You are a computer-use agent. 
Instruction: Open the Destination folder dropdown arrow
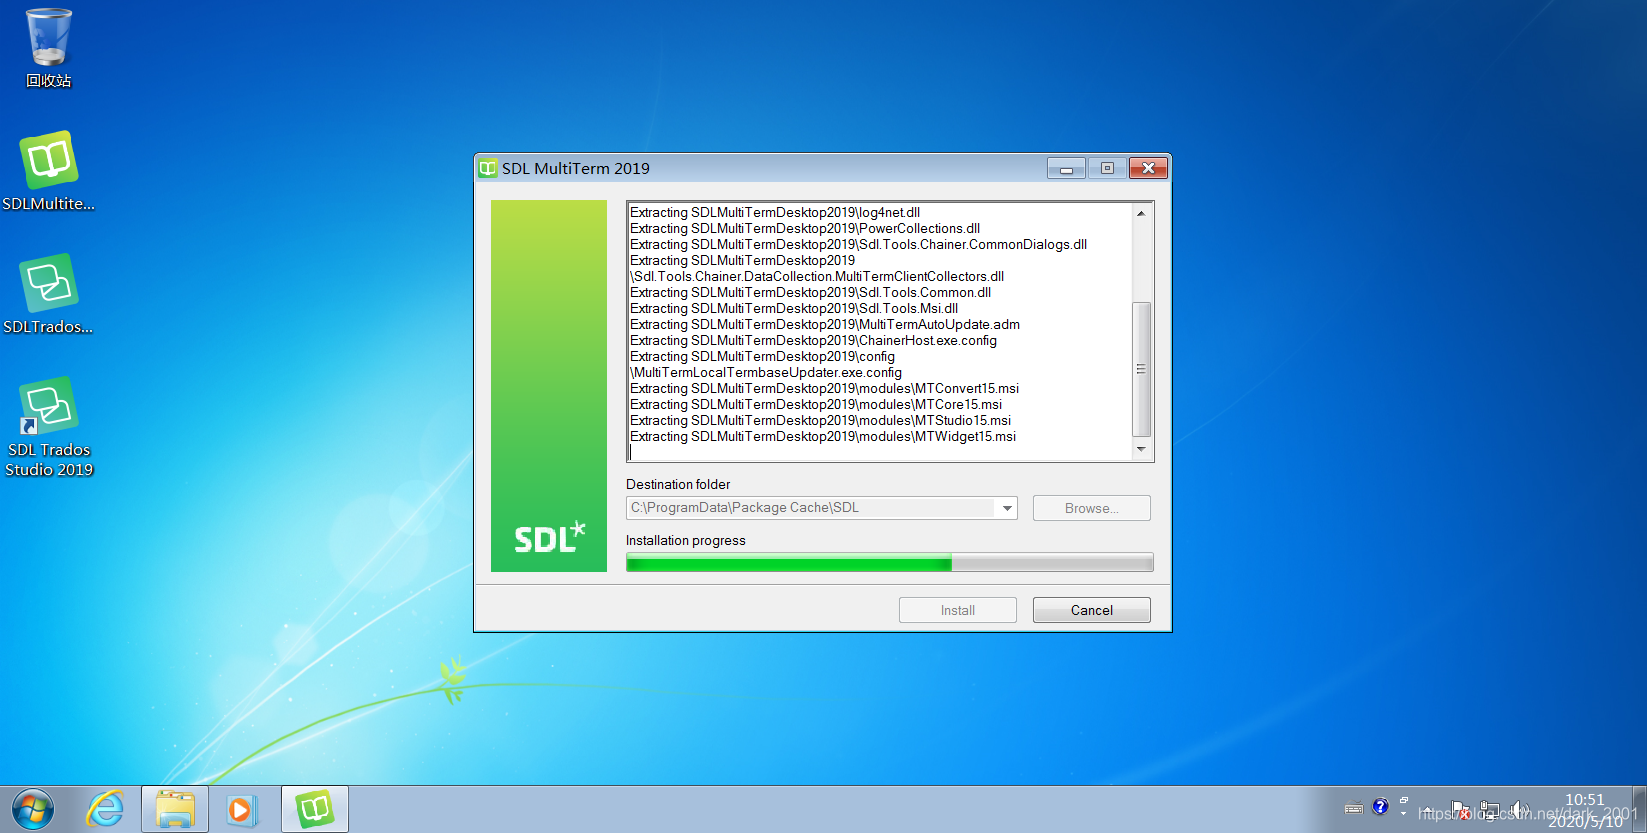1007,508
